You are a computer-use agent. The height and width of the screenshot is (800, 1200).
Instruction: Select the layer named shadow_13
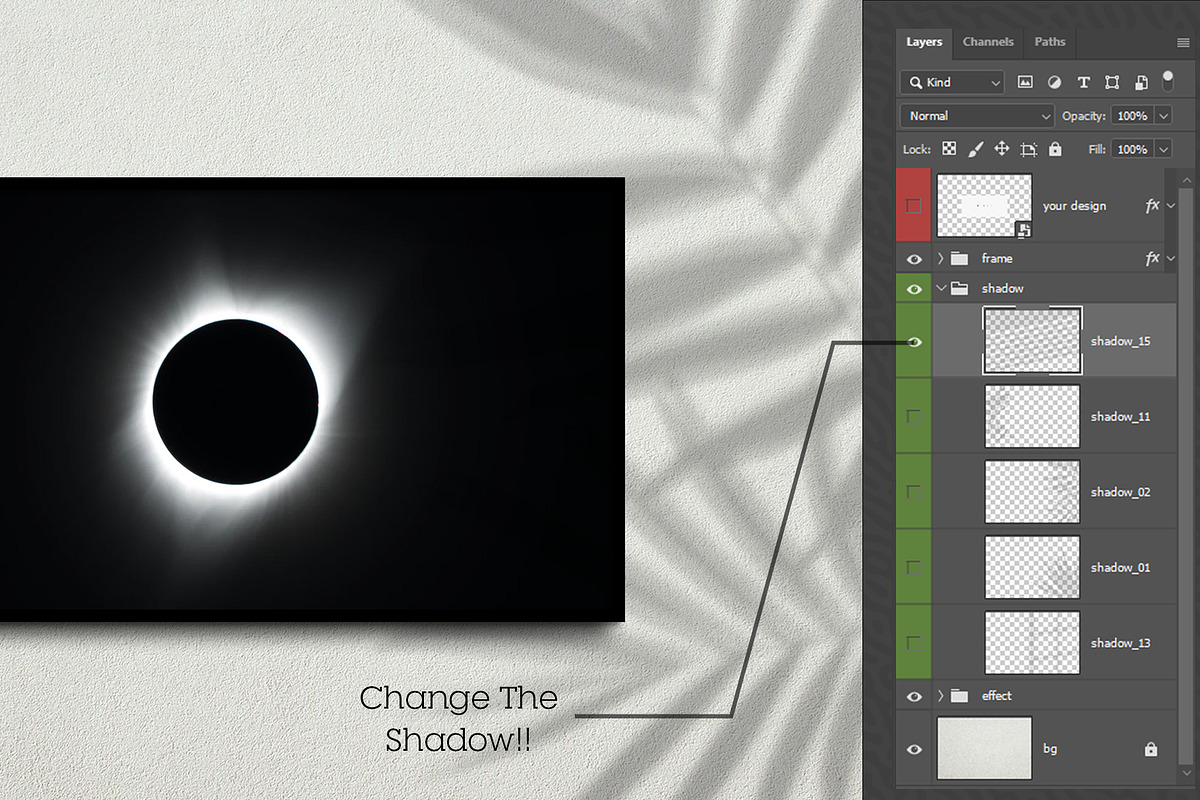coord(1120,643)
